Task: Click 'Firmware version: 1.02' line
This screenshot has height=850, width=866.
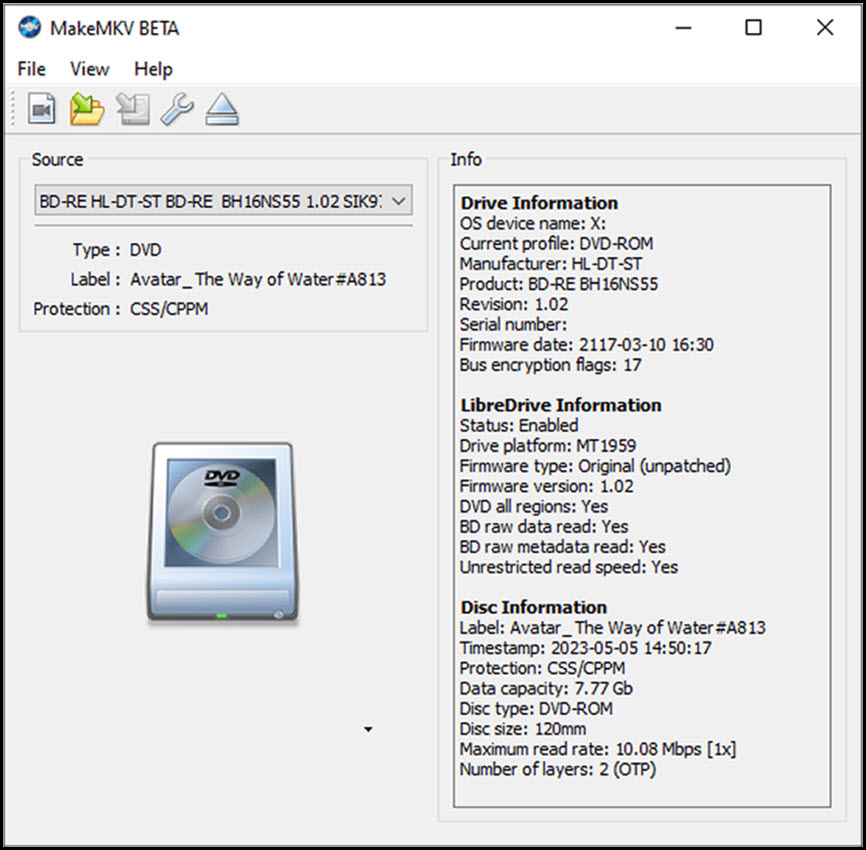Action: click(x=547, y=487)
